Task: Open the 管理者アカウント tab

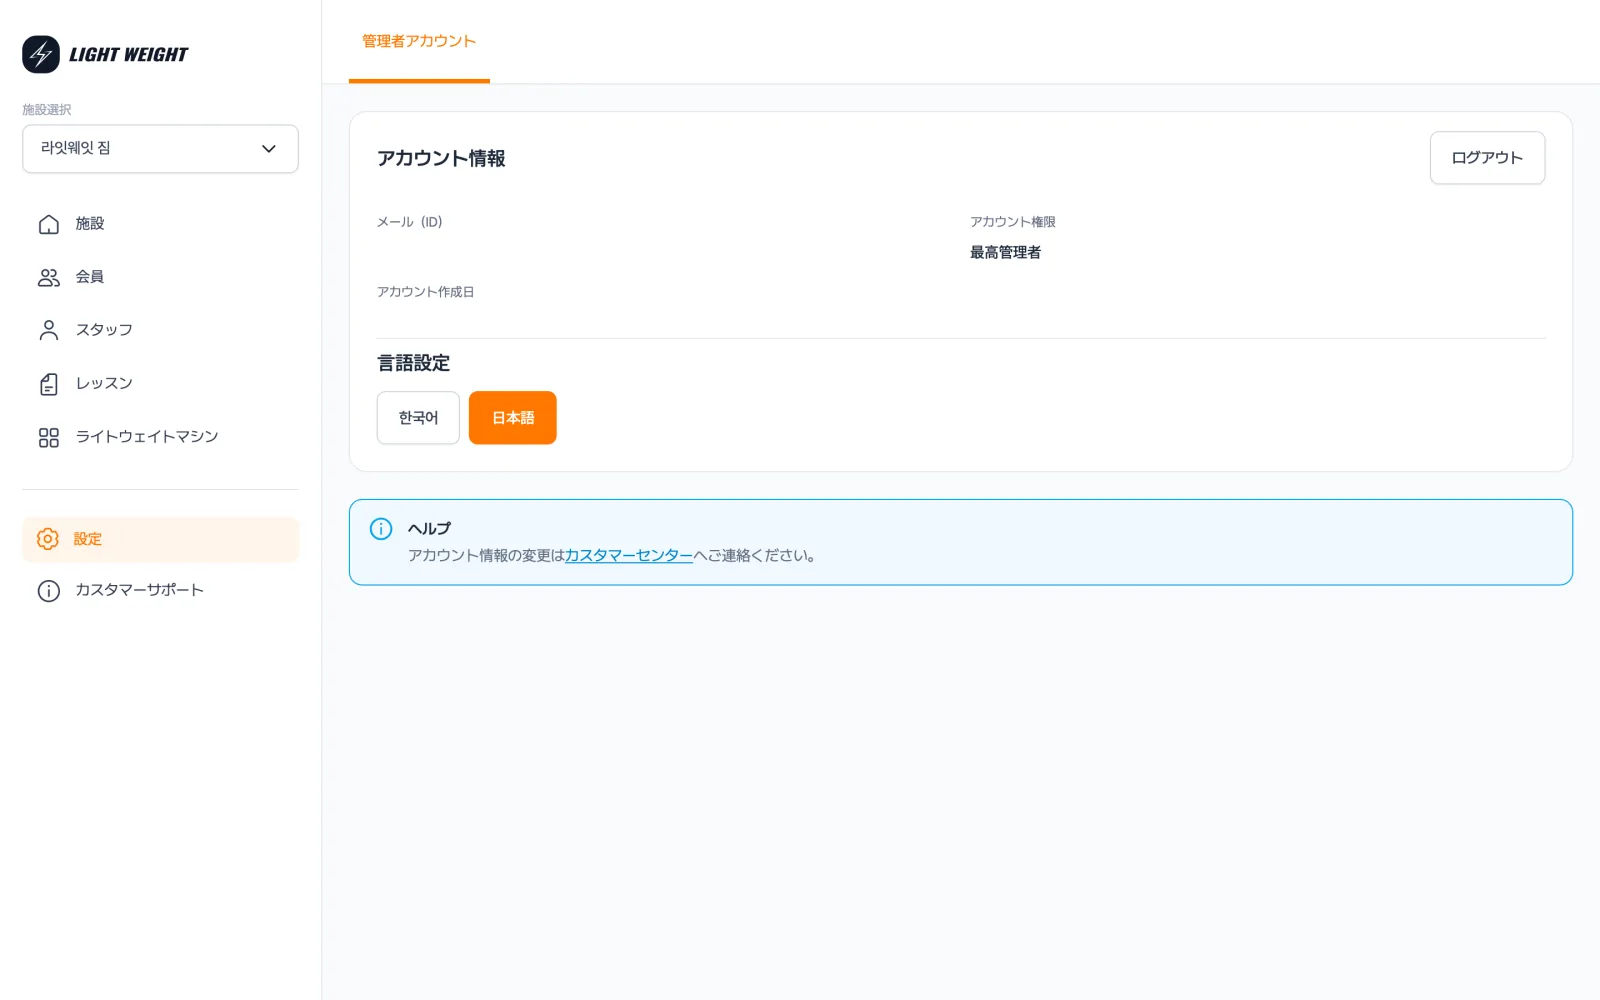Action: pyautogui.click(x=419, y=42)
